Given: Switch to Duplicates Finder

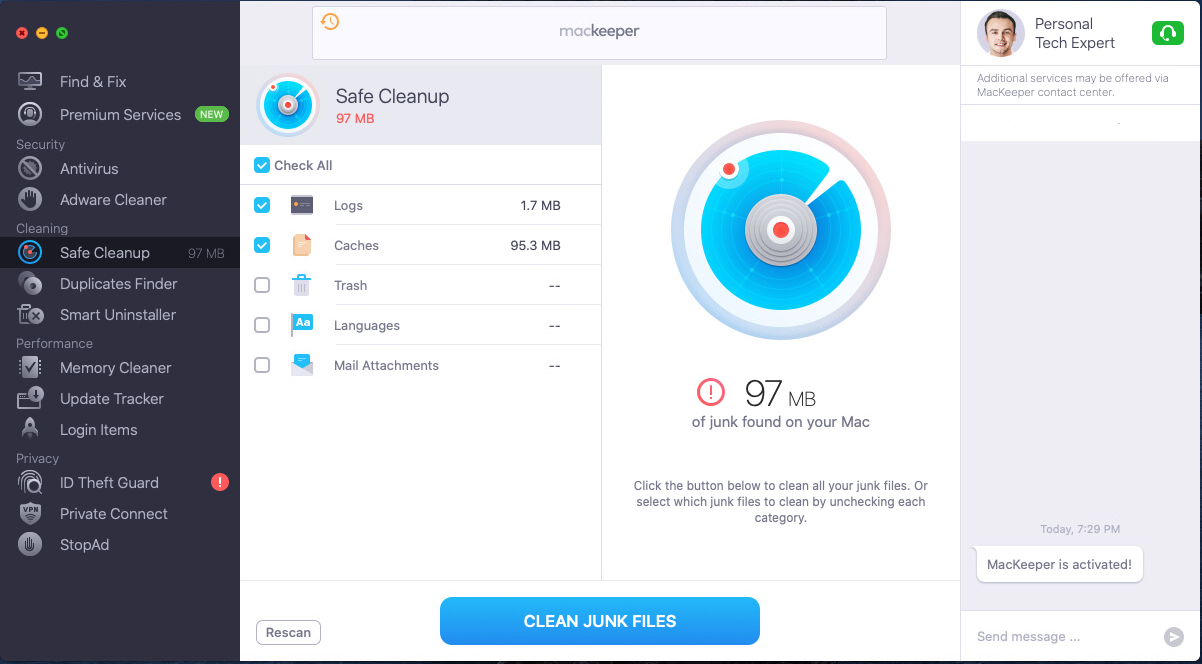Looking at the screenshot, I should (120, 284).
